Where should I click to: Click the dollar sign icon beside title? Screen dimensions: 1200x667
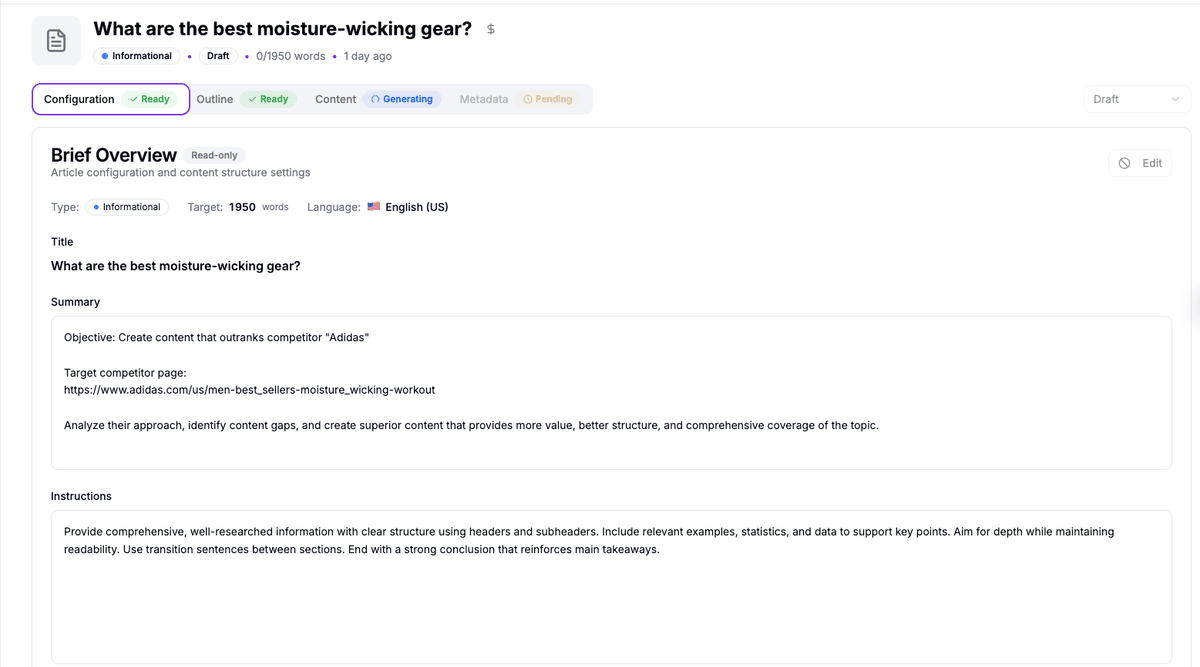coord(491,29)
